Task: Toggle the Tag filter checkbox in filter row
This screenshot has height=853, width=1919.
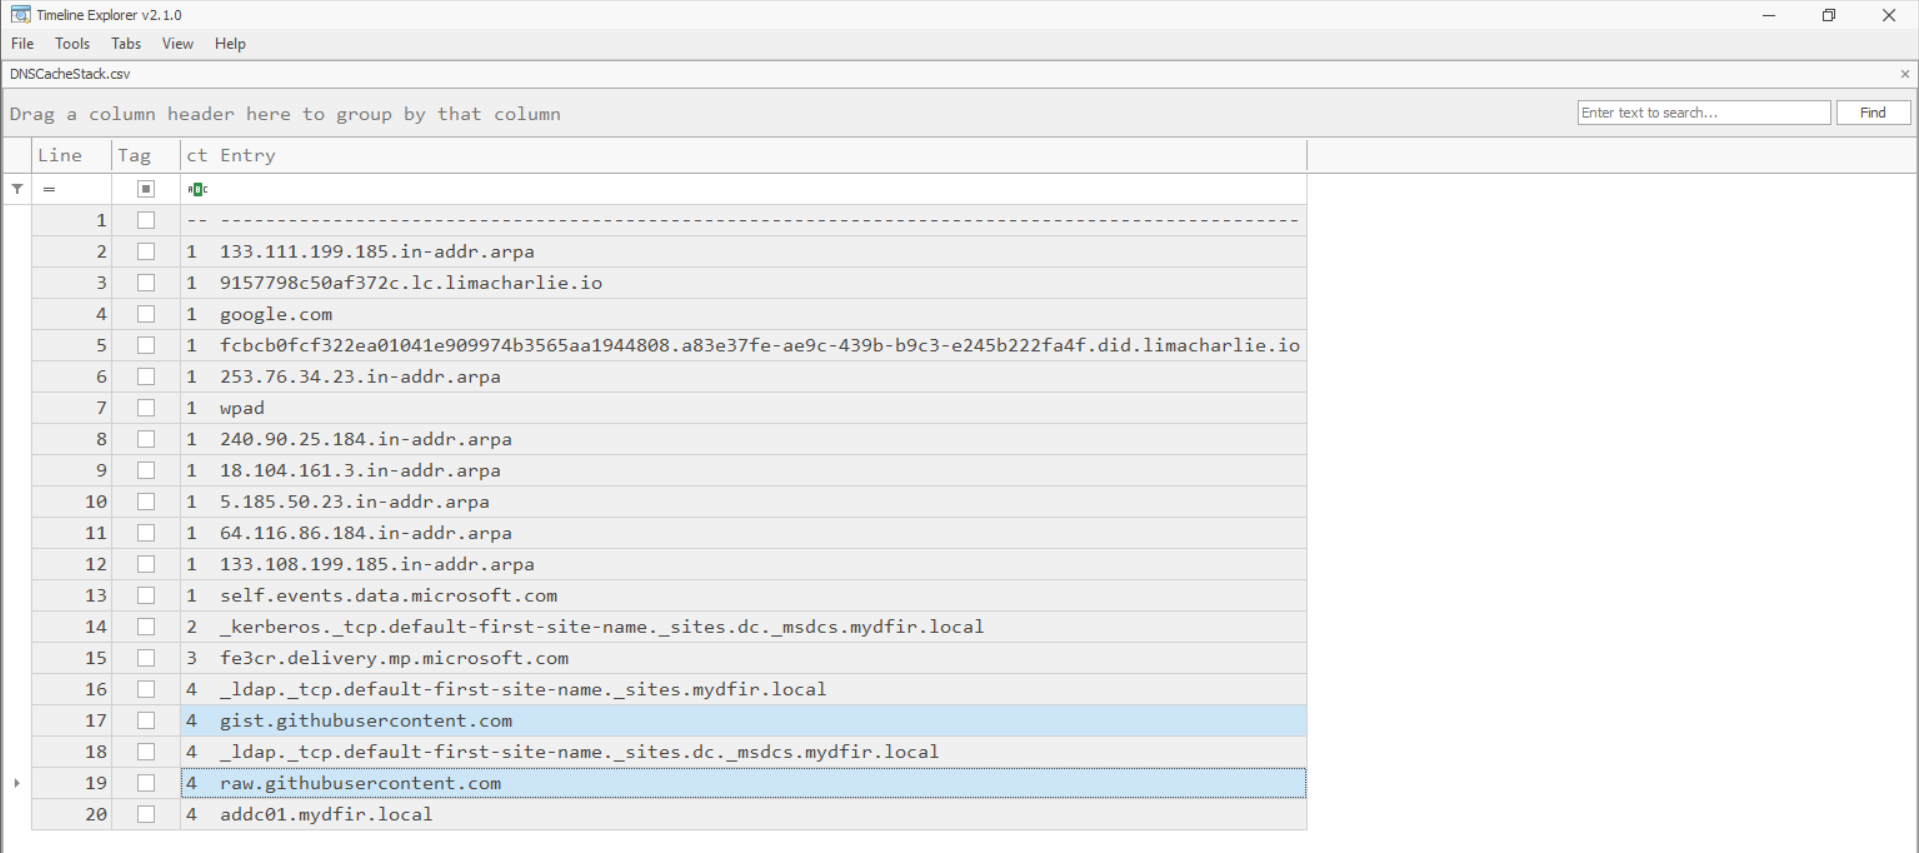Action: (146, 189)
